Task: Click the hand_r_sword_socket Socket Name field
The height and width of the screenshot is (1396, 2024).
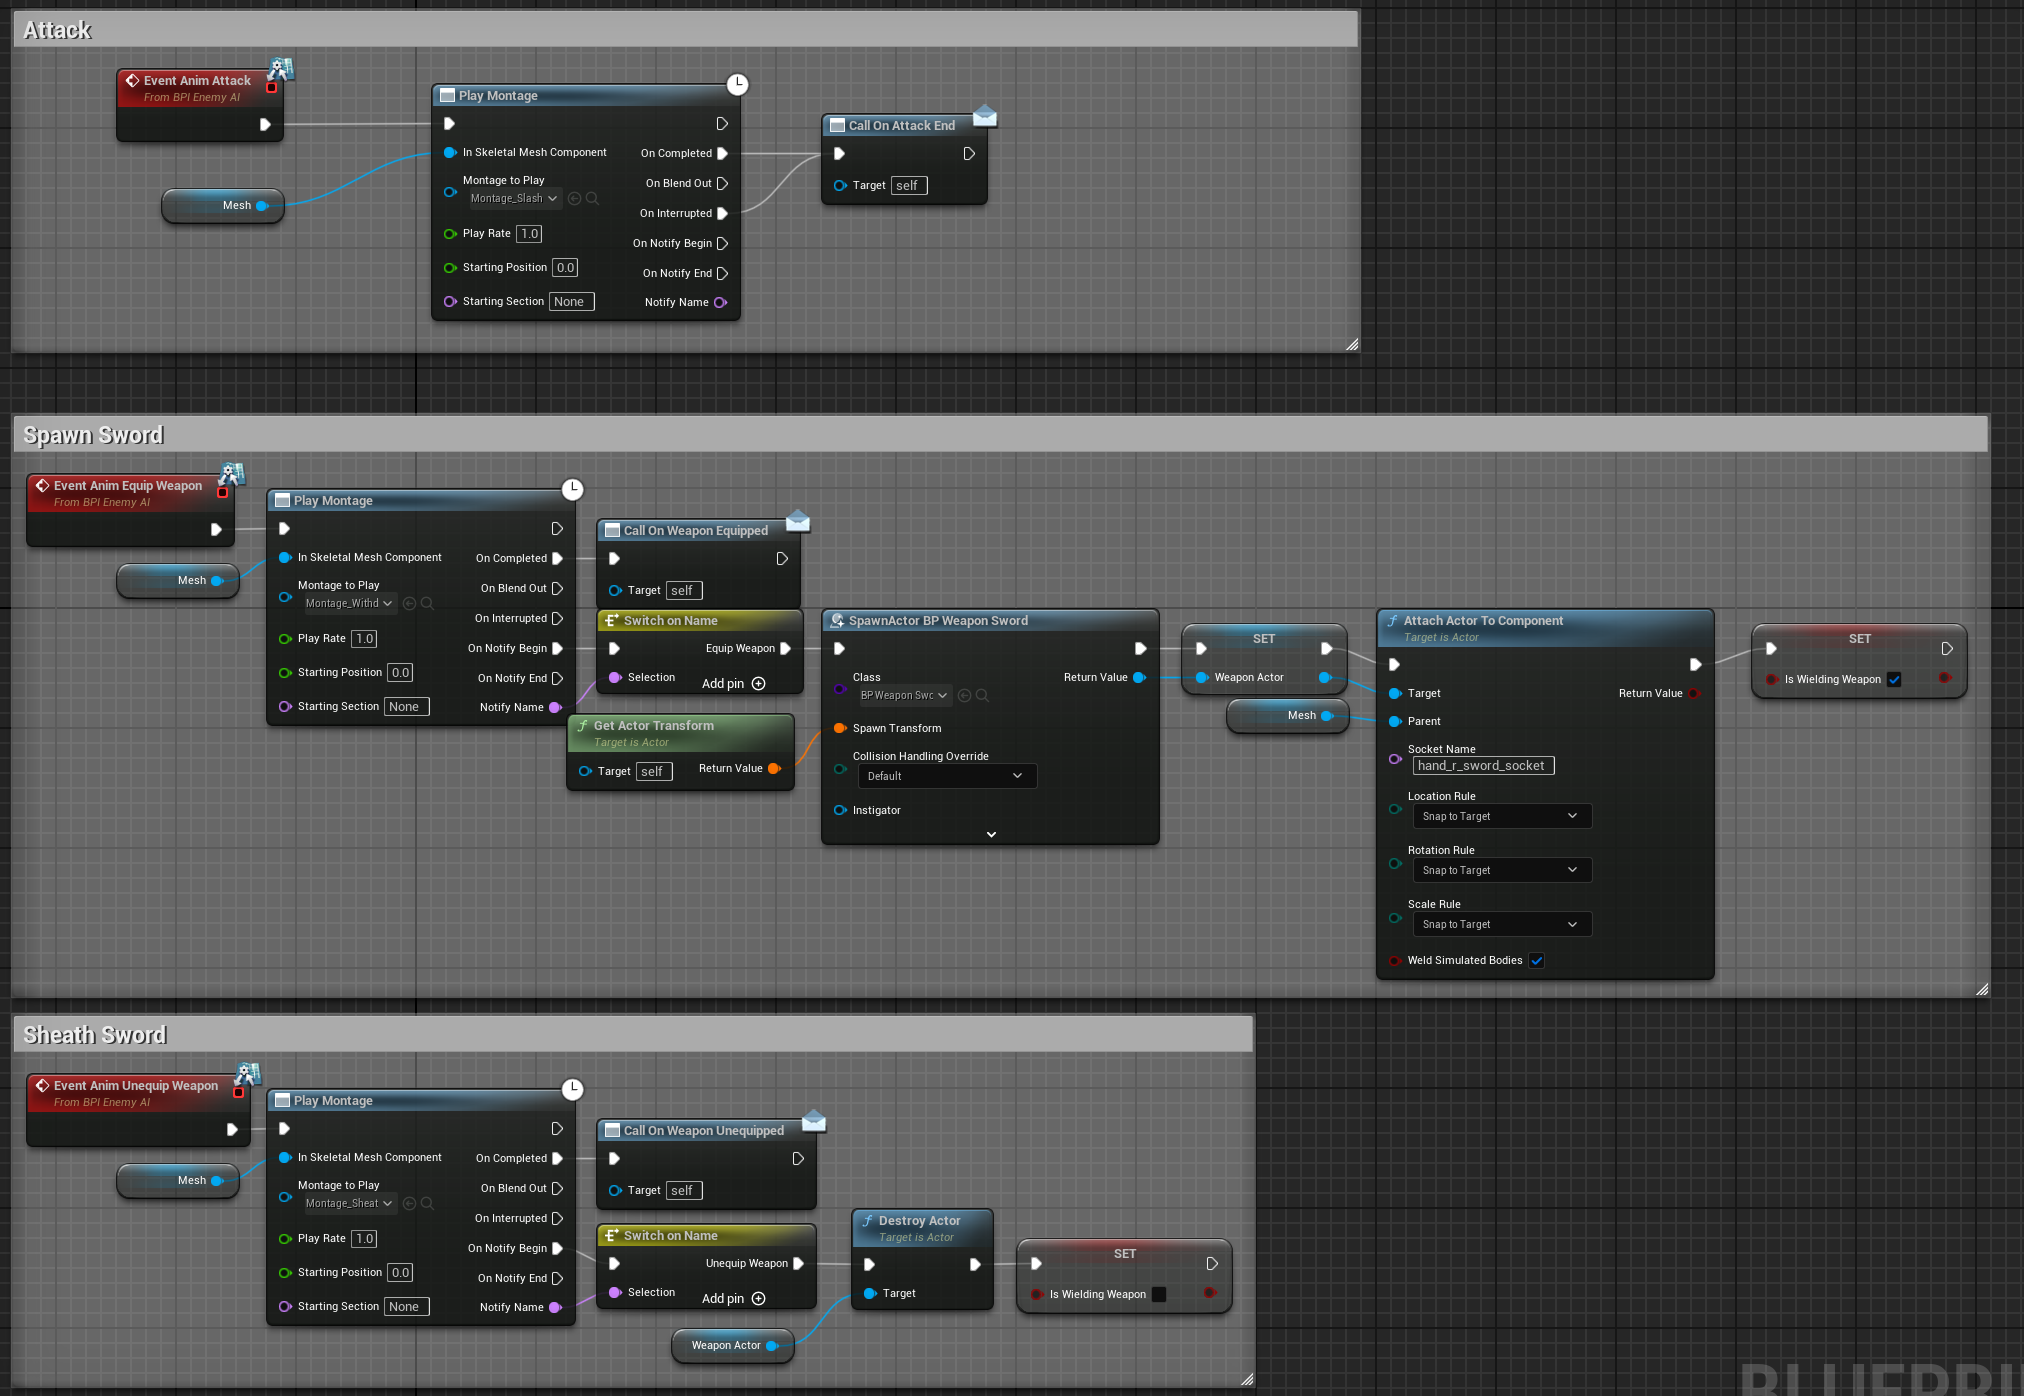Action: 1483,766
